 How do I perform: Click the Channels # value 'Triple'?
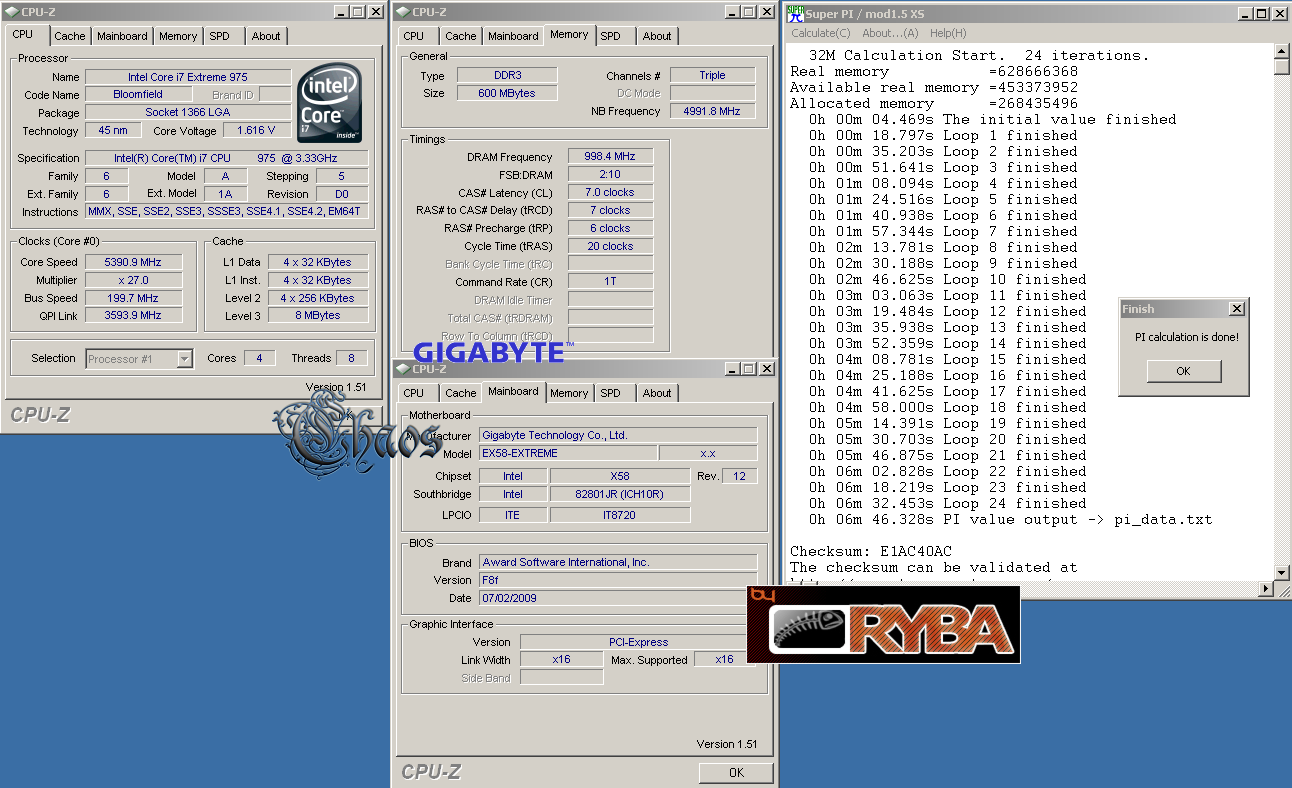click(712, 75)
